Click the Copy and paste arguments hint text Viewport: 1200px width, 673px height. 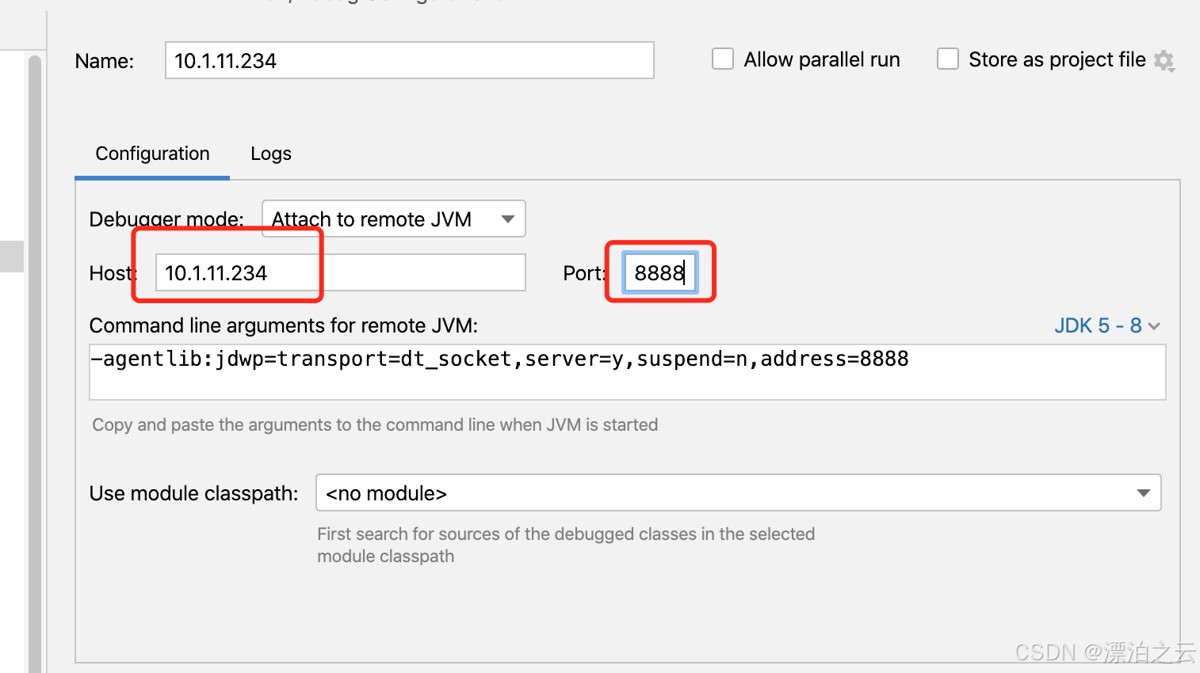375,424
